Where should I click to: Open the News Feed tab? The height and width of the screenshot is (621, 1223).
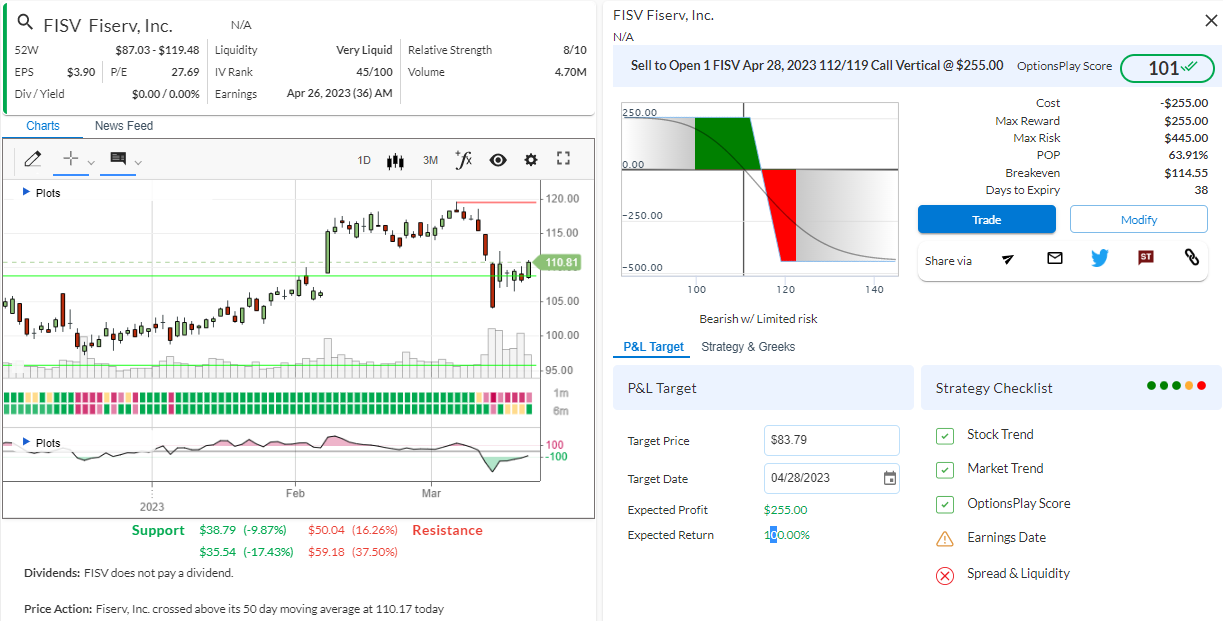point(124,126)
